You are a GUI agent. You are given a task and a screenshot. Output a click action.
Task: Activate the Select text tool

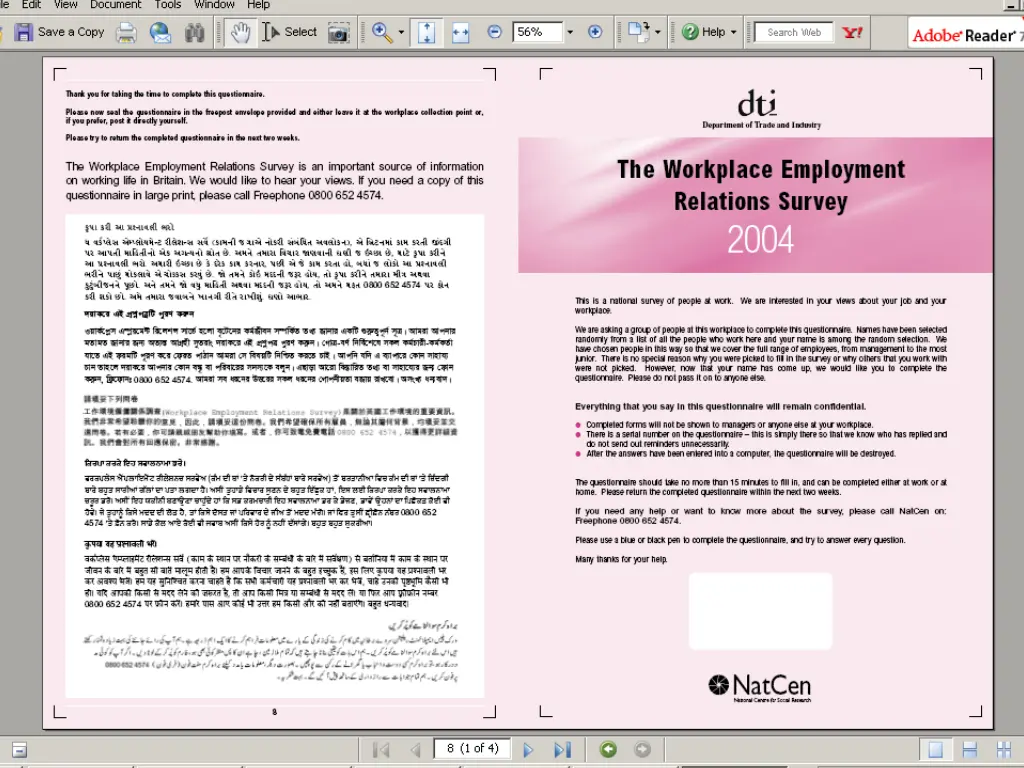click(289, 32)
